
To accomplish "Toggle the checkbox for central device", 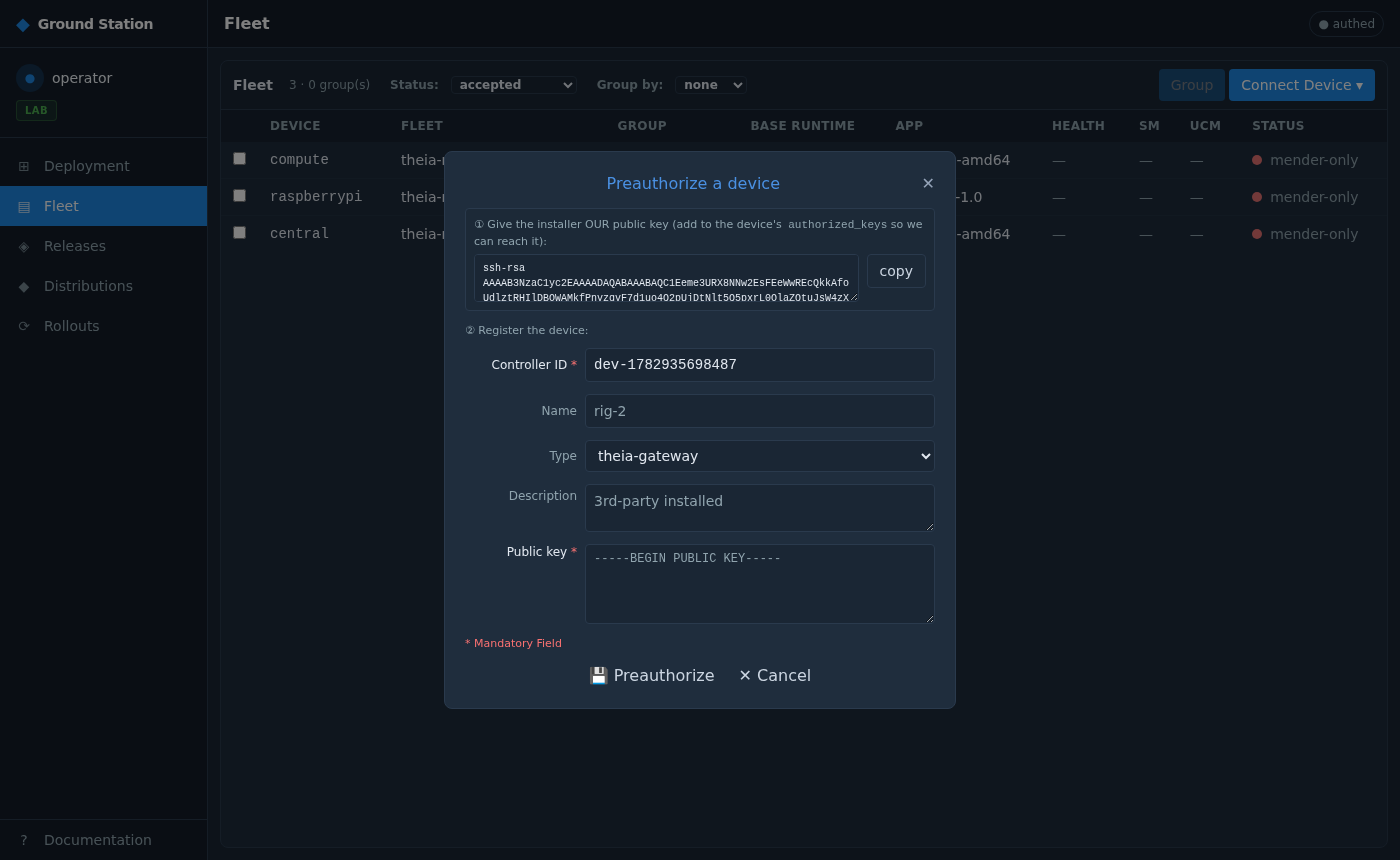I will (239, 232).
